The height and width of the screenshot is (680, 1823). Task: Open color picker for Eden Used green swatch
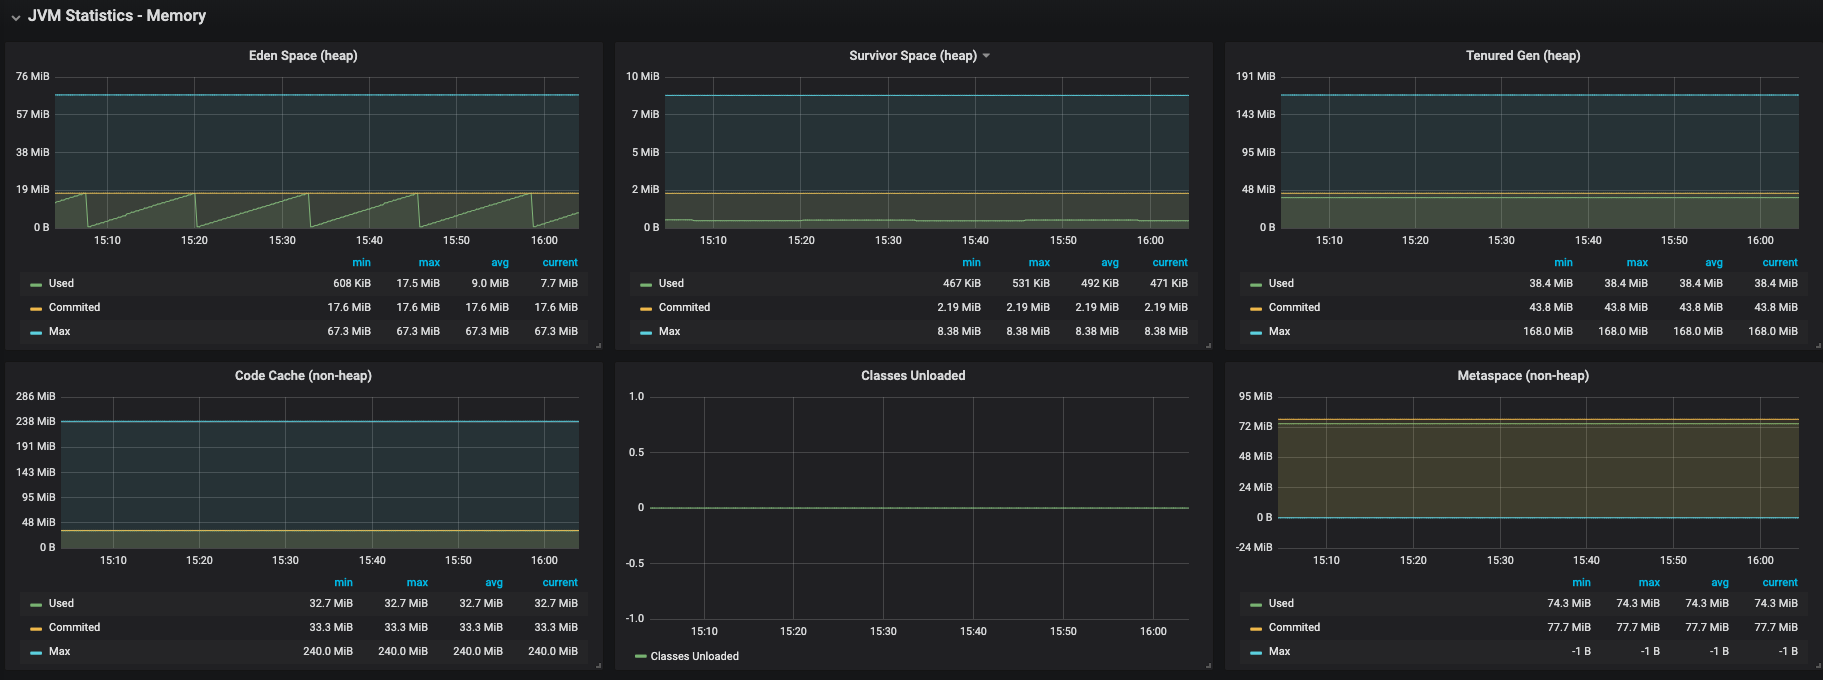tap(36, 285)
